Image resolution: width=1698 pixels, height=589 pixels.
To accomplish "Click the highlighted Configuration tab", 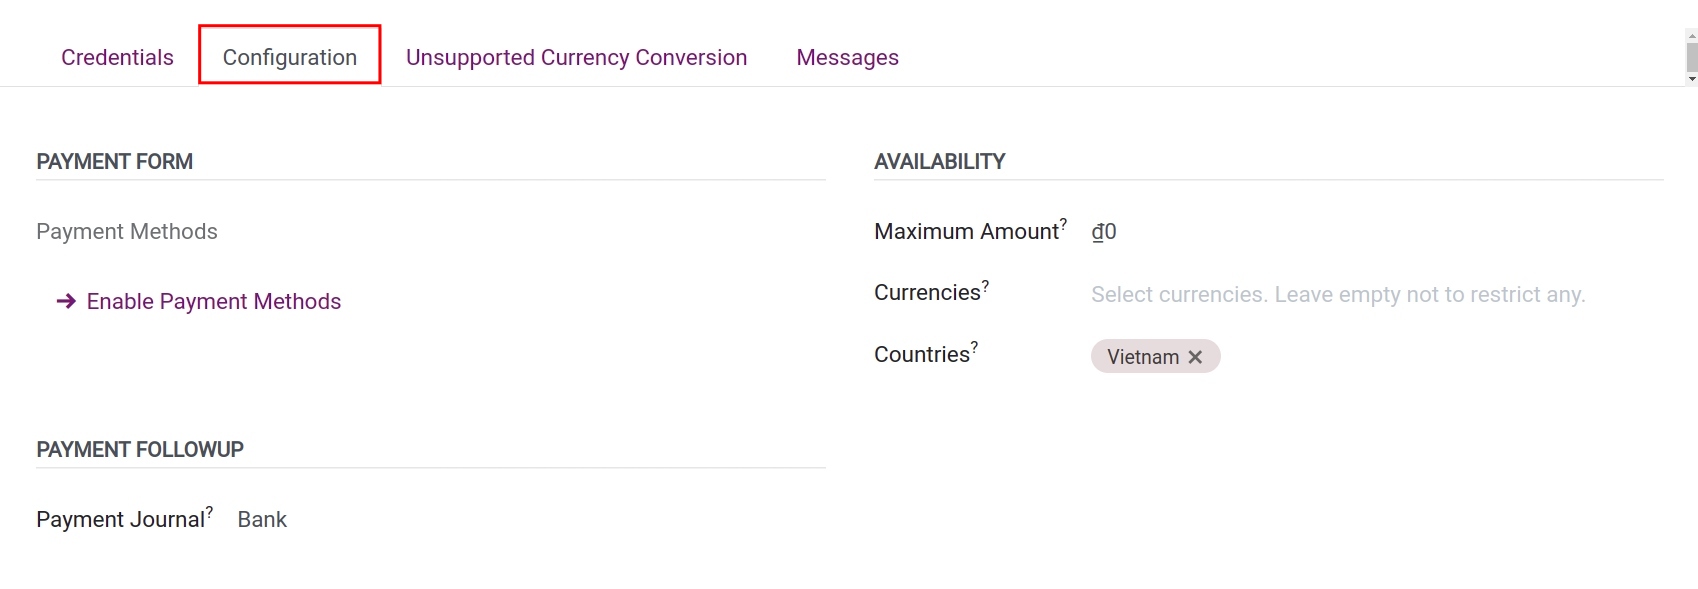I will [x=289, y=57].
